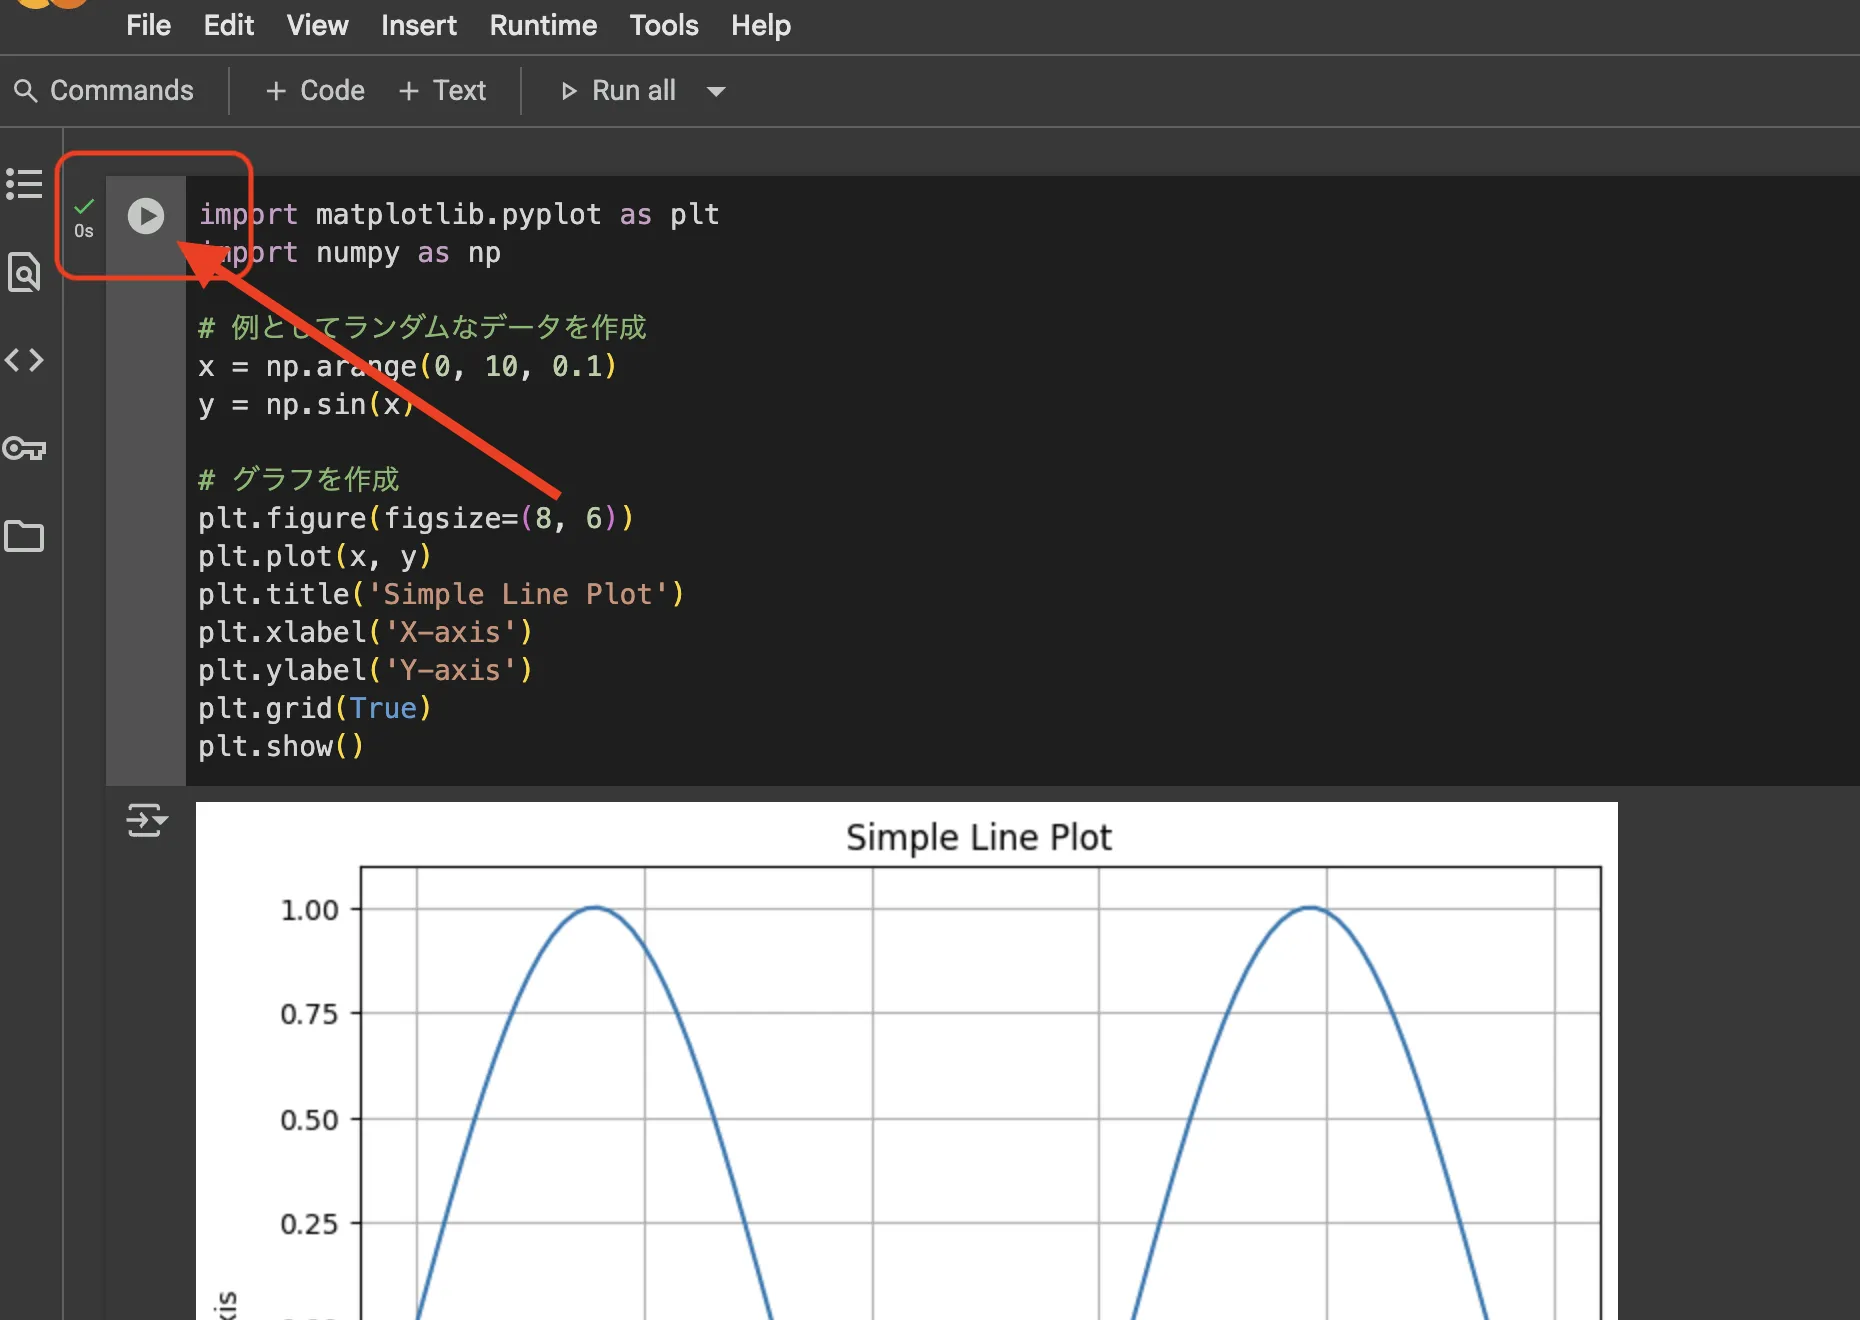This screenshot has width=1860, height=1320.
Task: Open the files folder icon in sidebar
Action: 24,537
